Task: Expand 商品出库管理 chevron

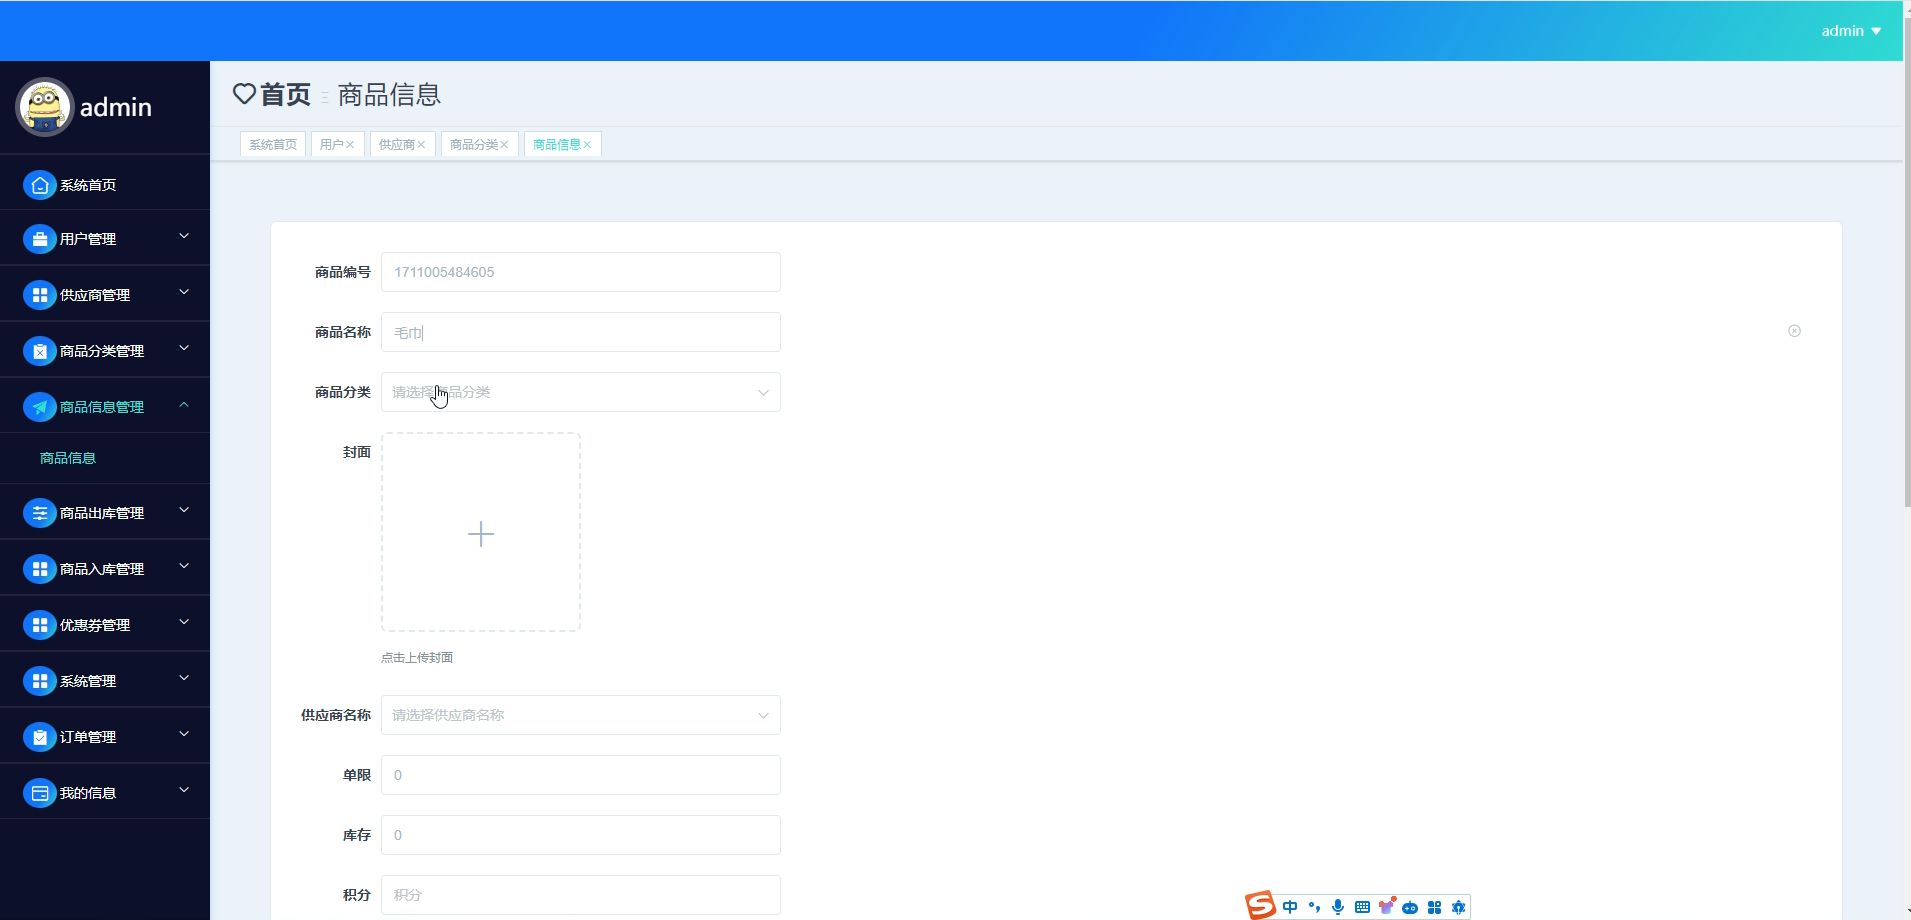Action: pos(184,510)
